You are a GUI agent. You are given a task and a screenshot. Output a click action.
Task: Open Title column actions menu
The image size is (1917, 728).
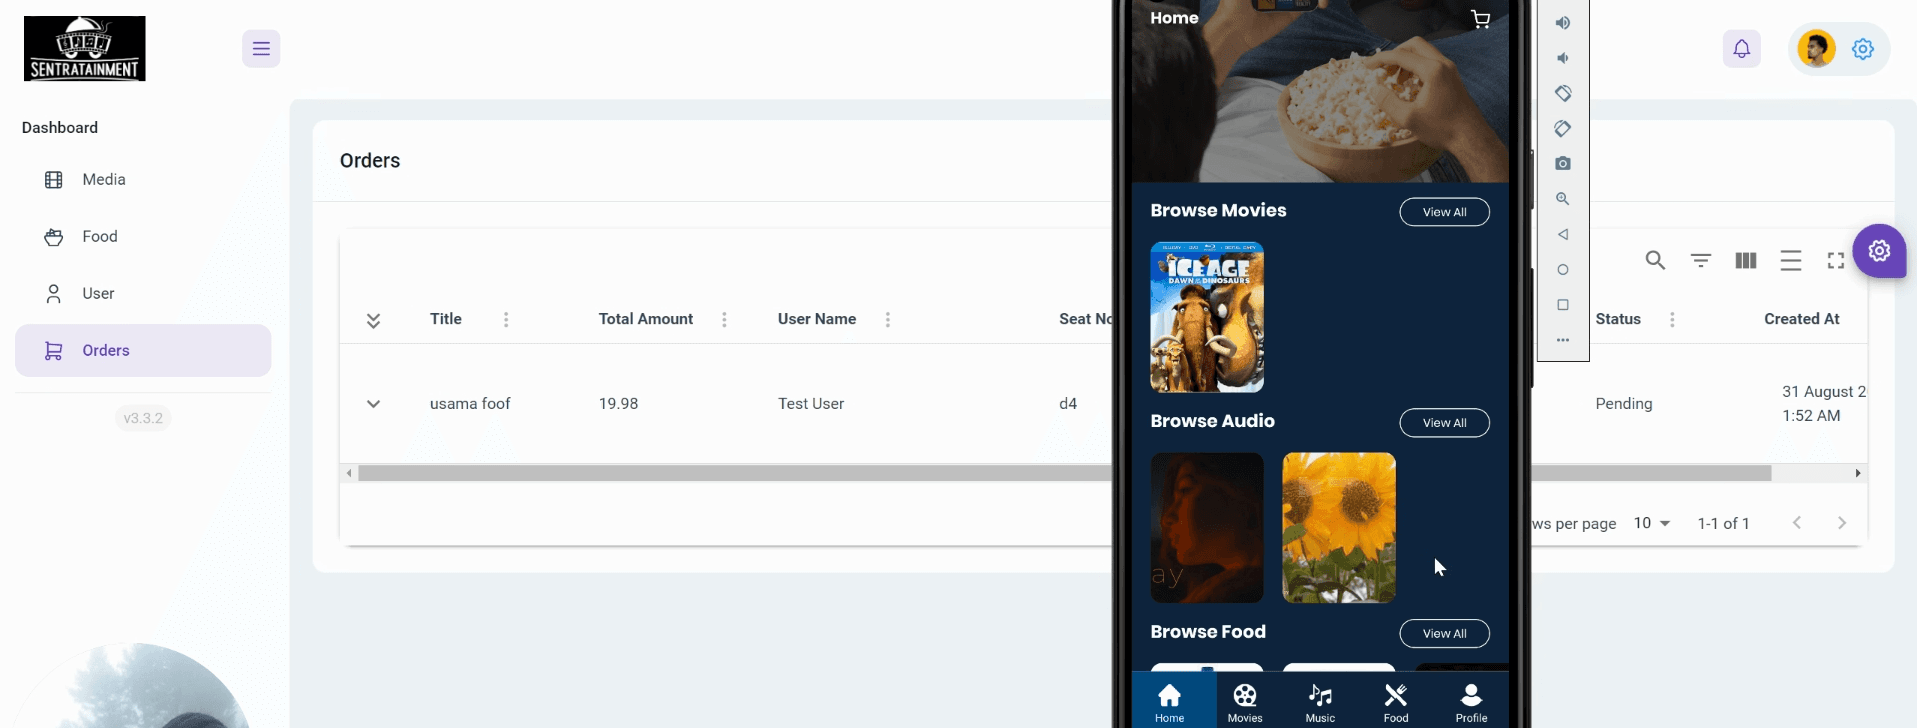(506, 320)
